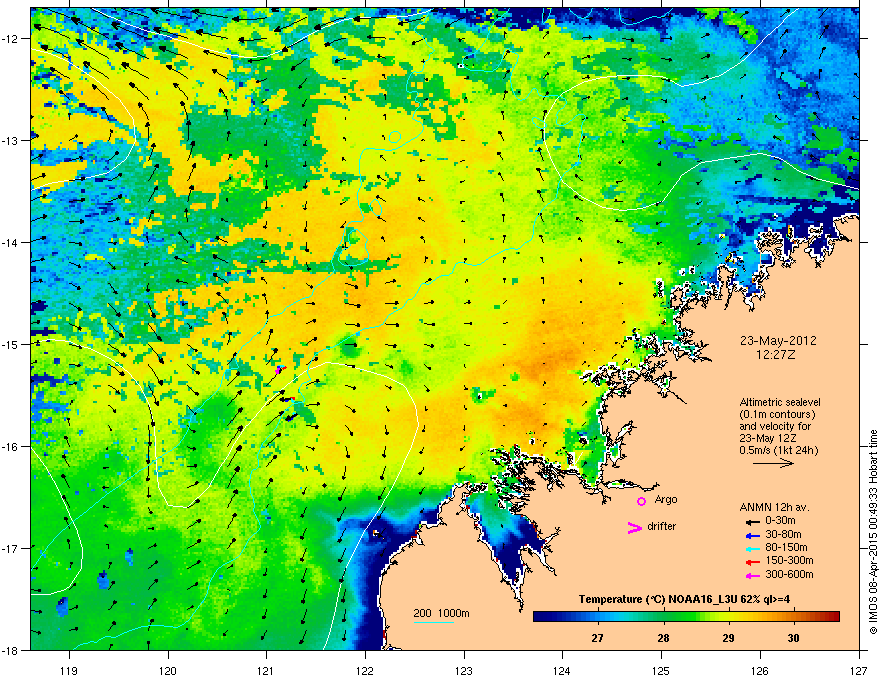Click latitude axis label '-17'

coord(11,549)
